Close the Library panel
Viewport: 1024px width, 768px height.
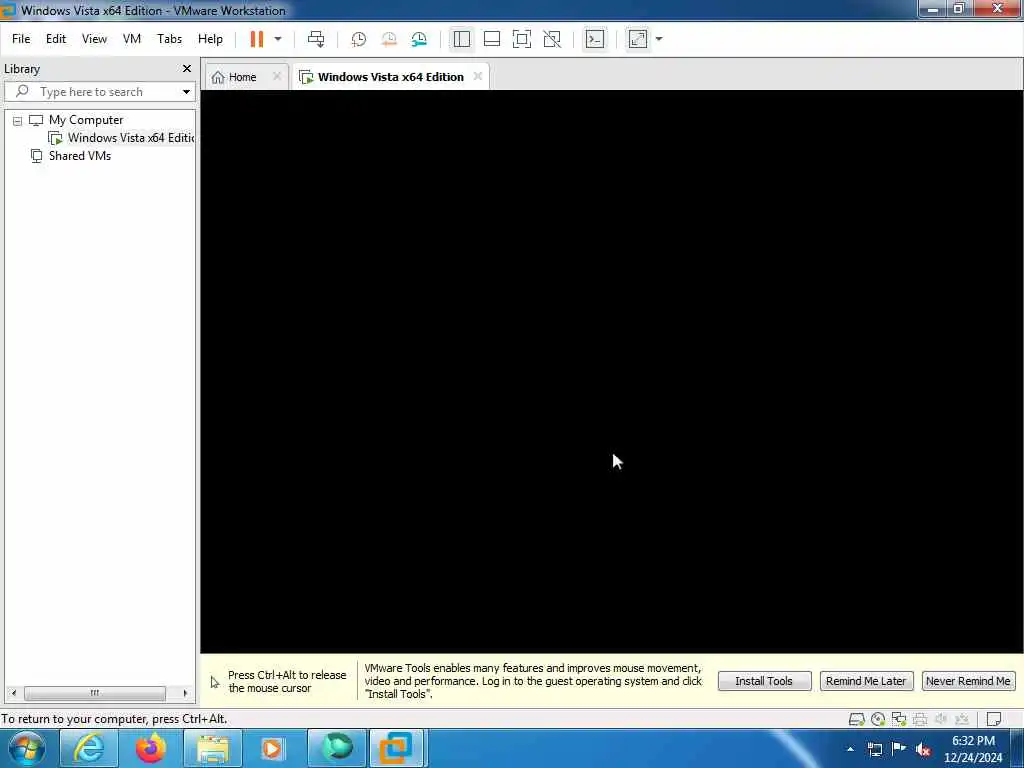coord(187,69)
